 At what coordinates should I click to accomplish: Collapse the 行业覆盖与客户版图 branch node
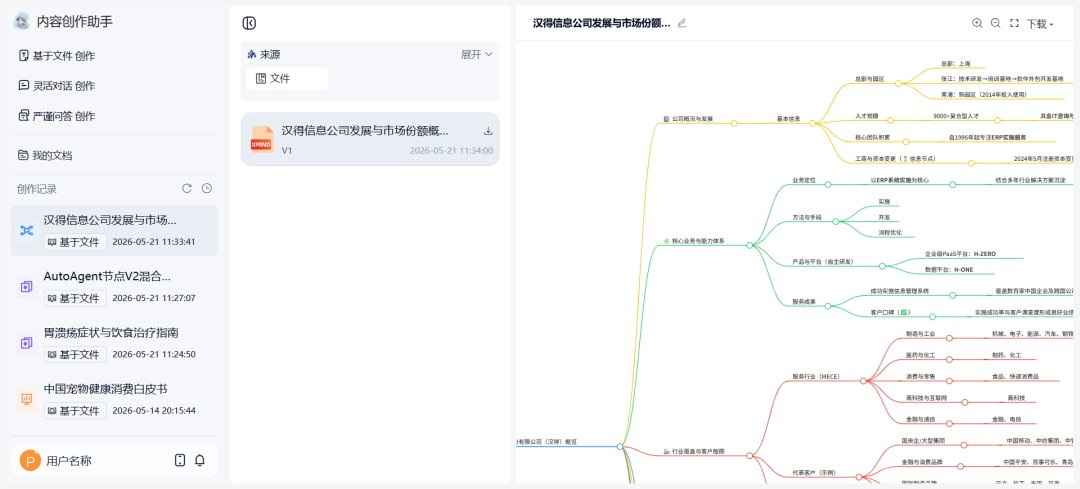pyautogui.click(x=749, y=455)
